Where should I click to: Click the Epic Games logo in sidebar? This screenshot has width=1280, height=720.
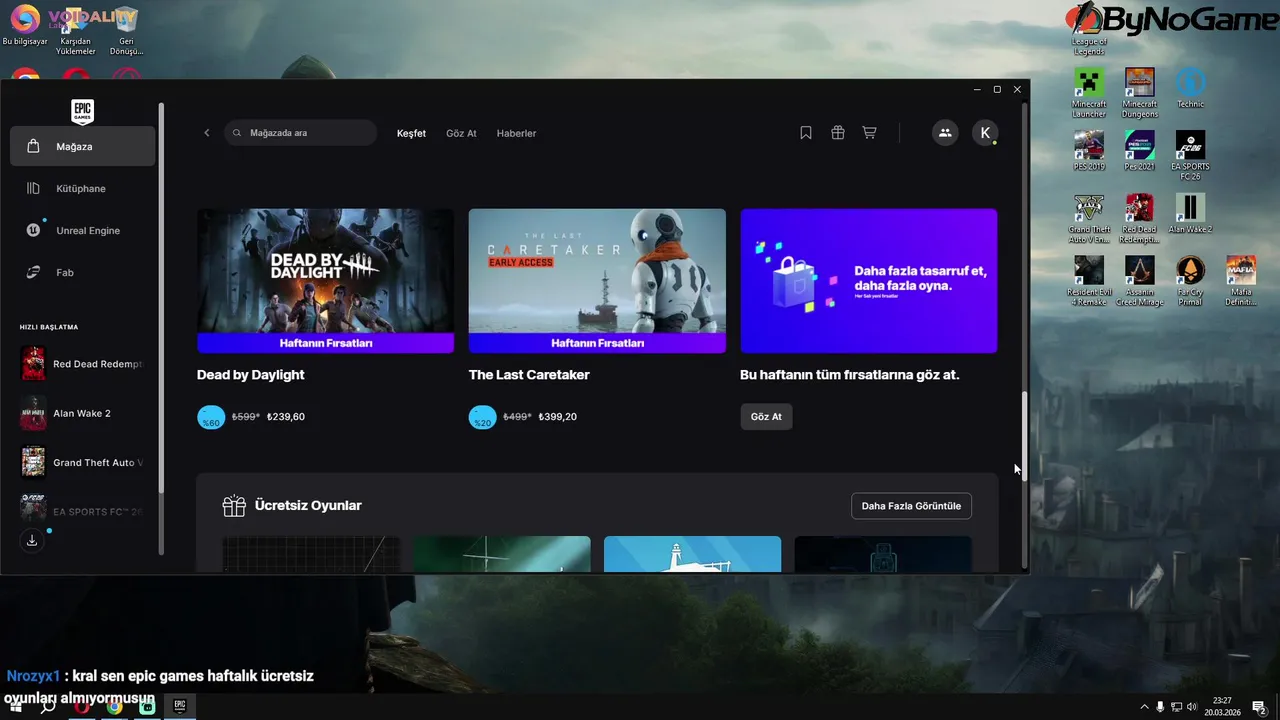(83, 111)
